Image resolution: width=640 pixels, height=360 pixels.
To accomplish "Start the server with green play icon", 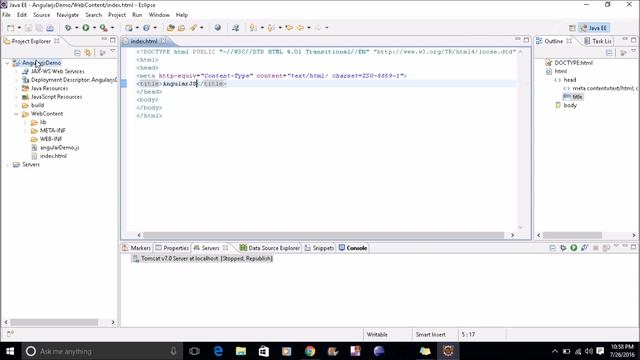I will tap(573, 248).
